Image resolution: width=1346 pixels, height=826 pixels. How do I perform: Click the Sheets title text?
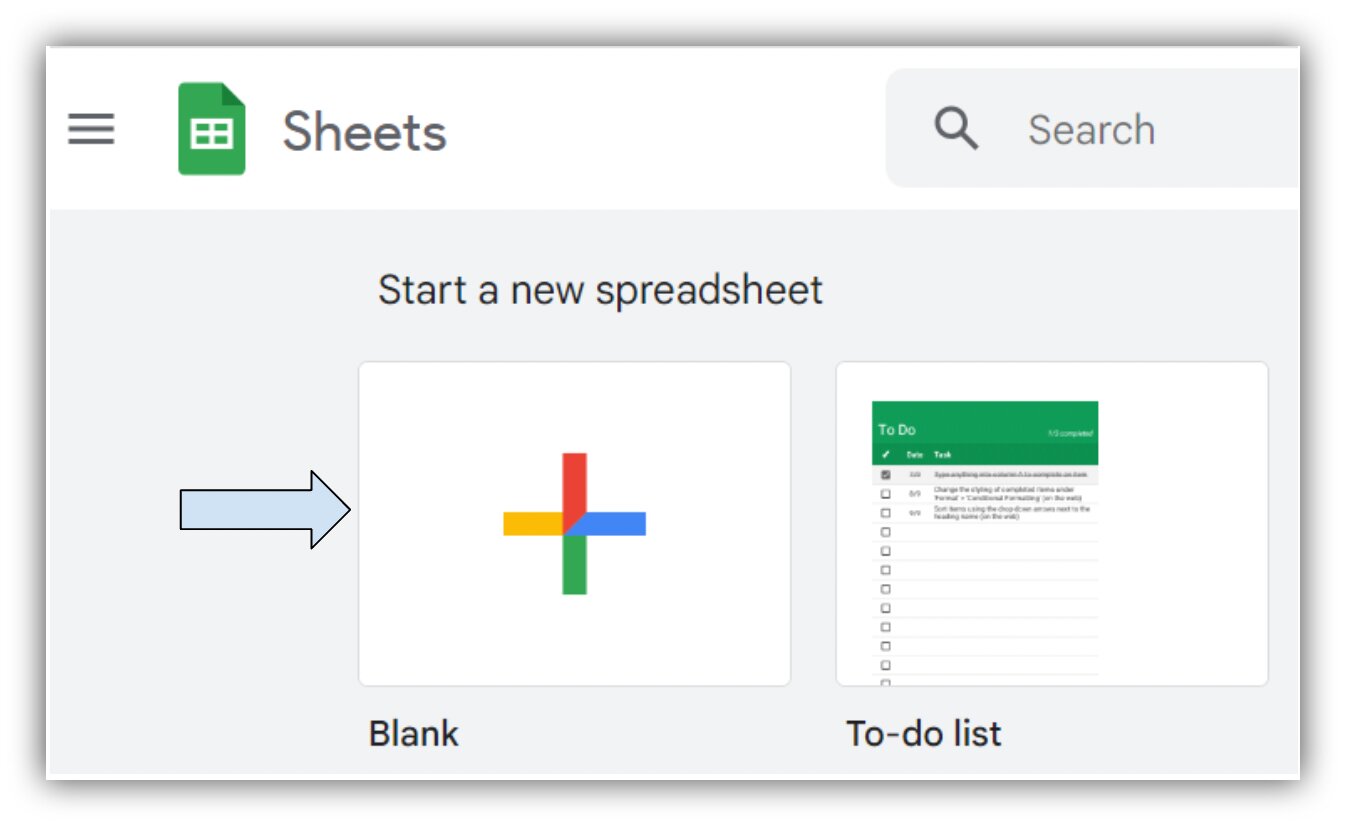click(x=364, y=132)
